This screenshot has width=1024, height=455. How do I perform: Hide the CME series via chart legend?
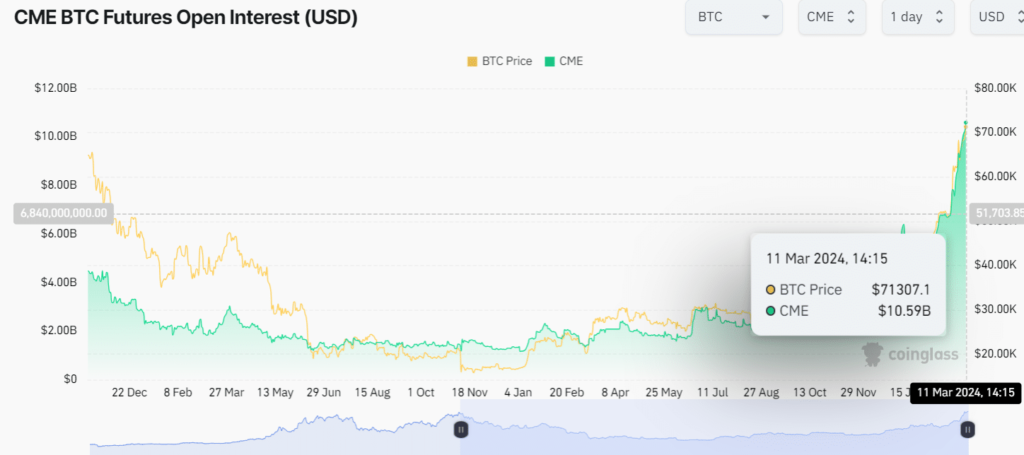563,61
